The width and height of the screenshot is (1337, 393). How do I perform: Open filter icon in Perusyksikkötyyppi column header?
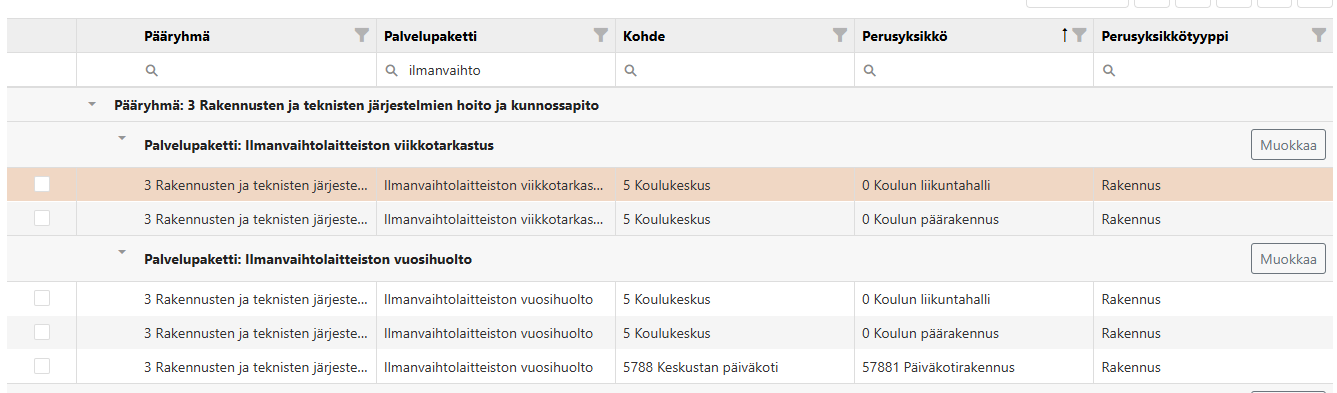[1318, 35]
